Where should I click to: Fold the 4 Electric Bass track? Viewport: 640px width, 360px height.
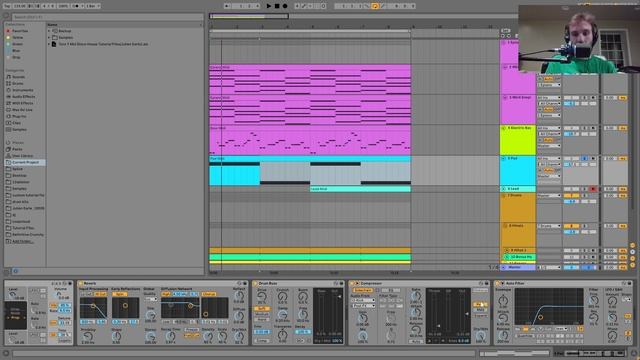(504, 128)
